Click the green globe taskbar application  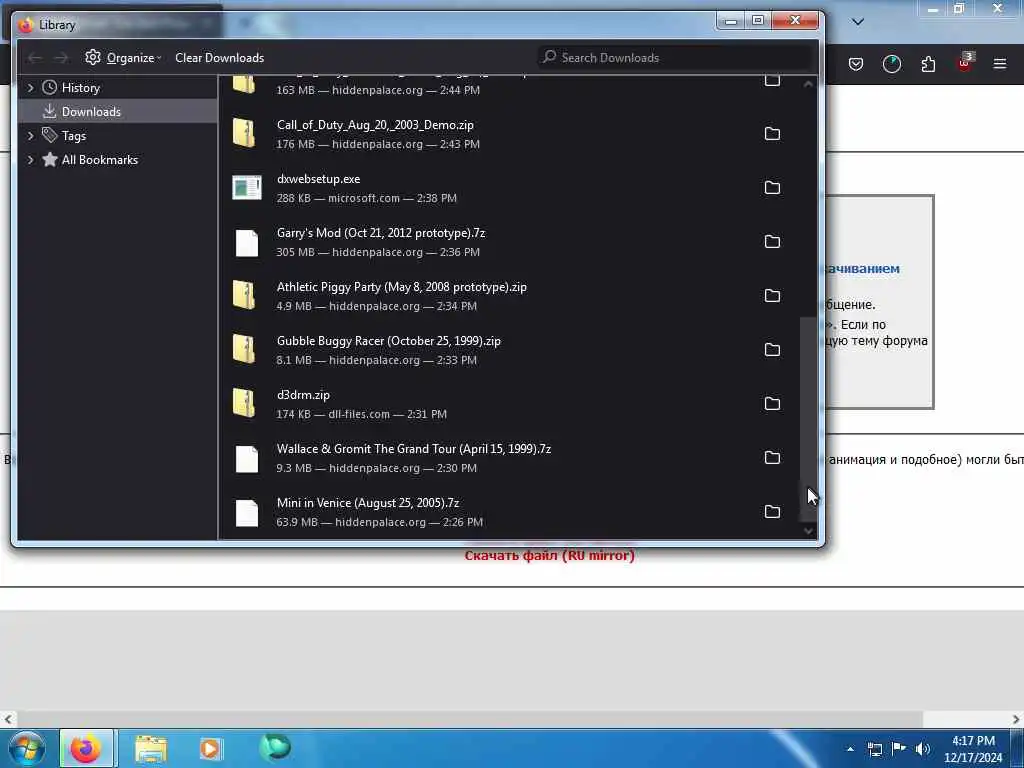click(x=274, y=748)
